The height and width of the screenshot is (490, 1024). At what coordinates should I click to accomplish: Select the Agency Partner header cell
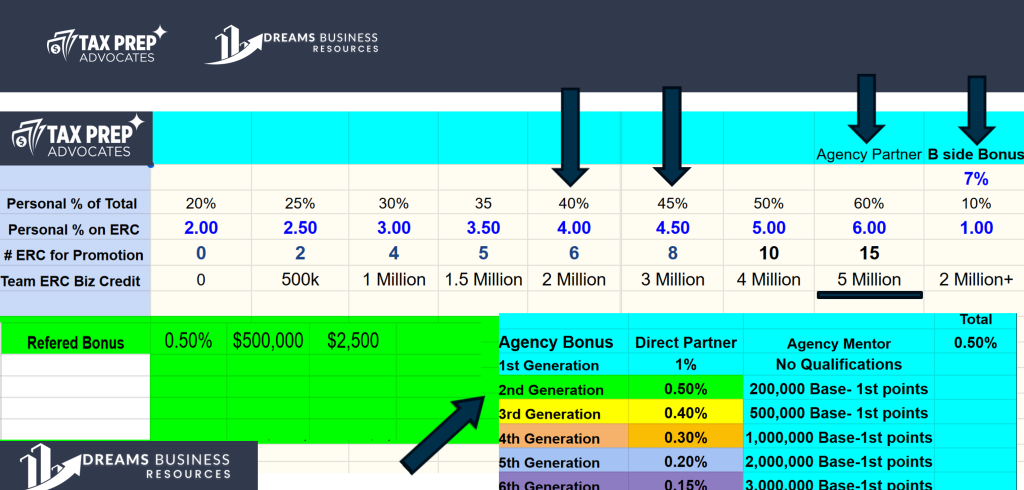pos(868,155)
